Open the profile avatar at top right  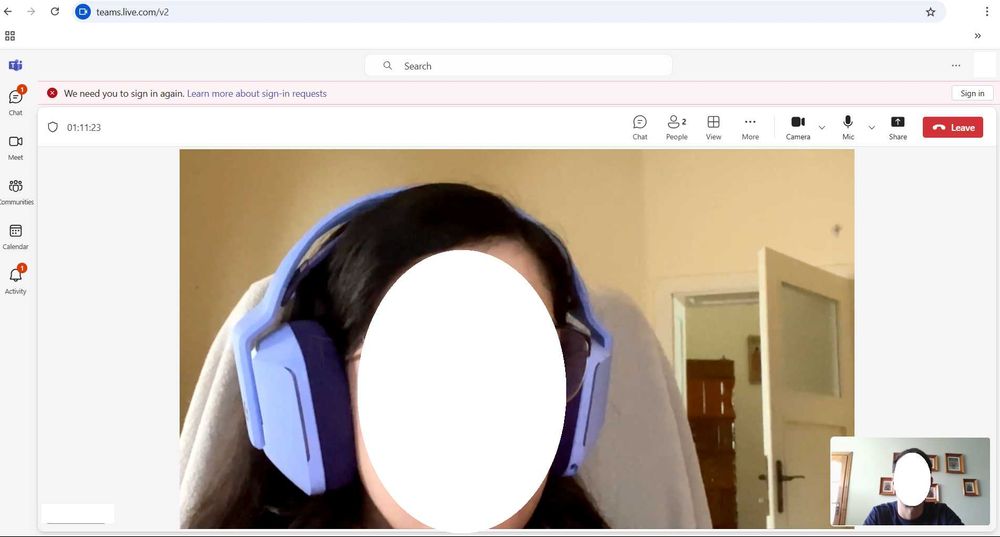click(985, 65)
